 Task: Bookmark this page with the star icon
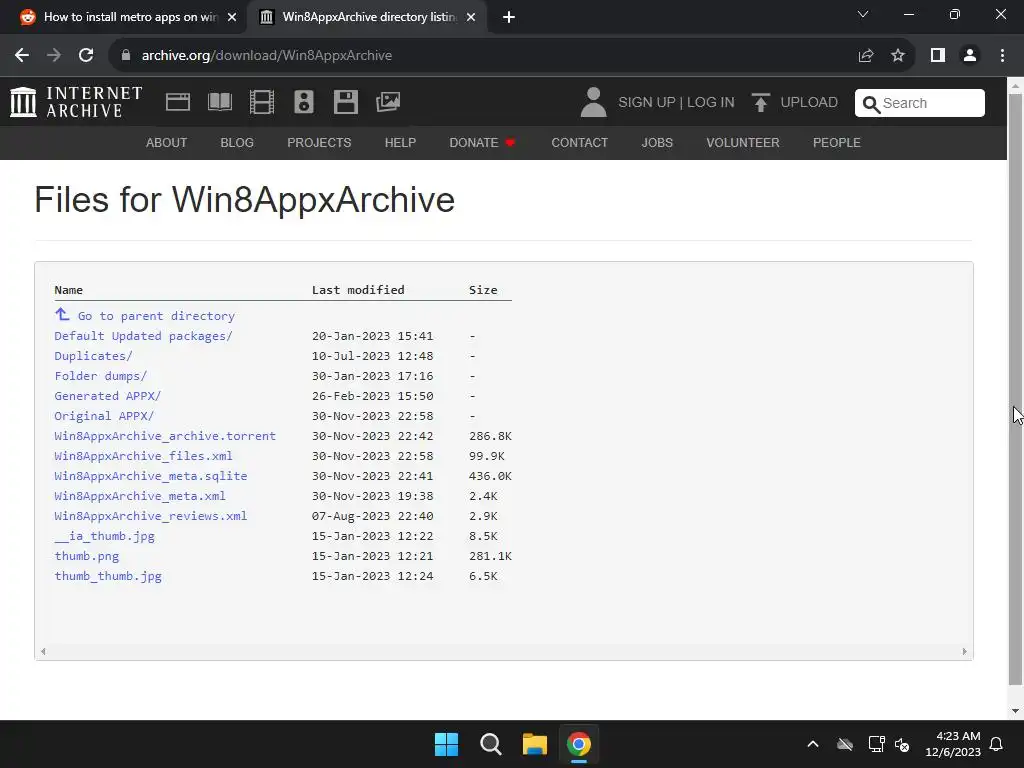898,56
